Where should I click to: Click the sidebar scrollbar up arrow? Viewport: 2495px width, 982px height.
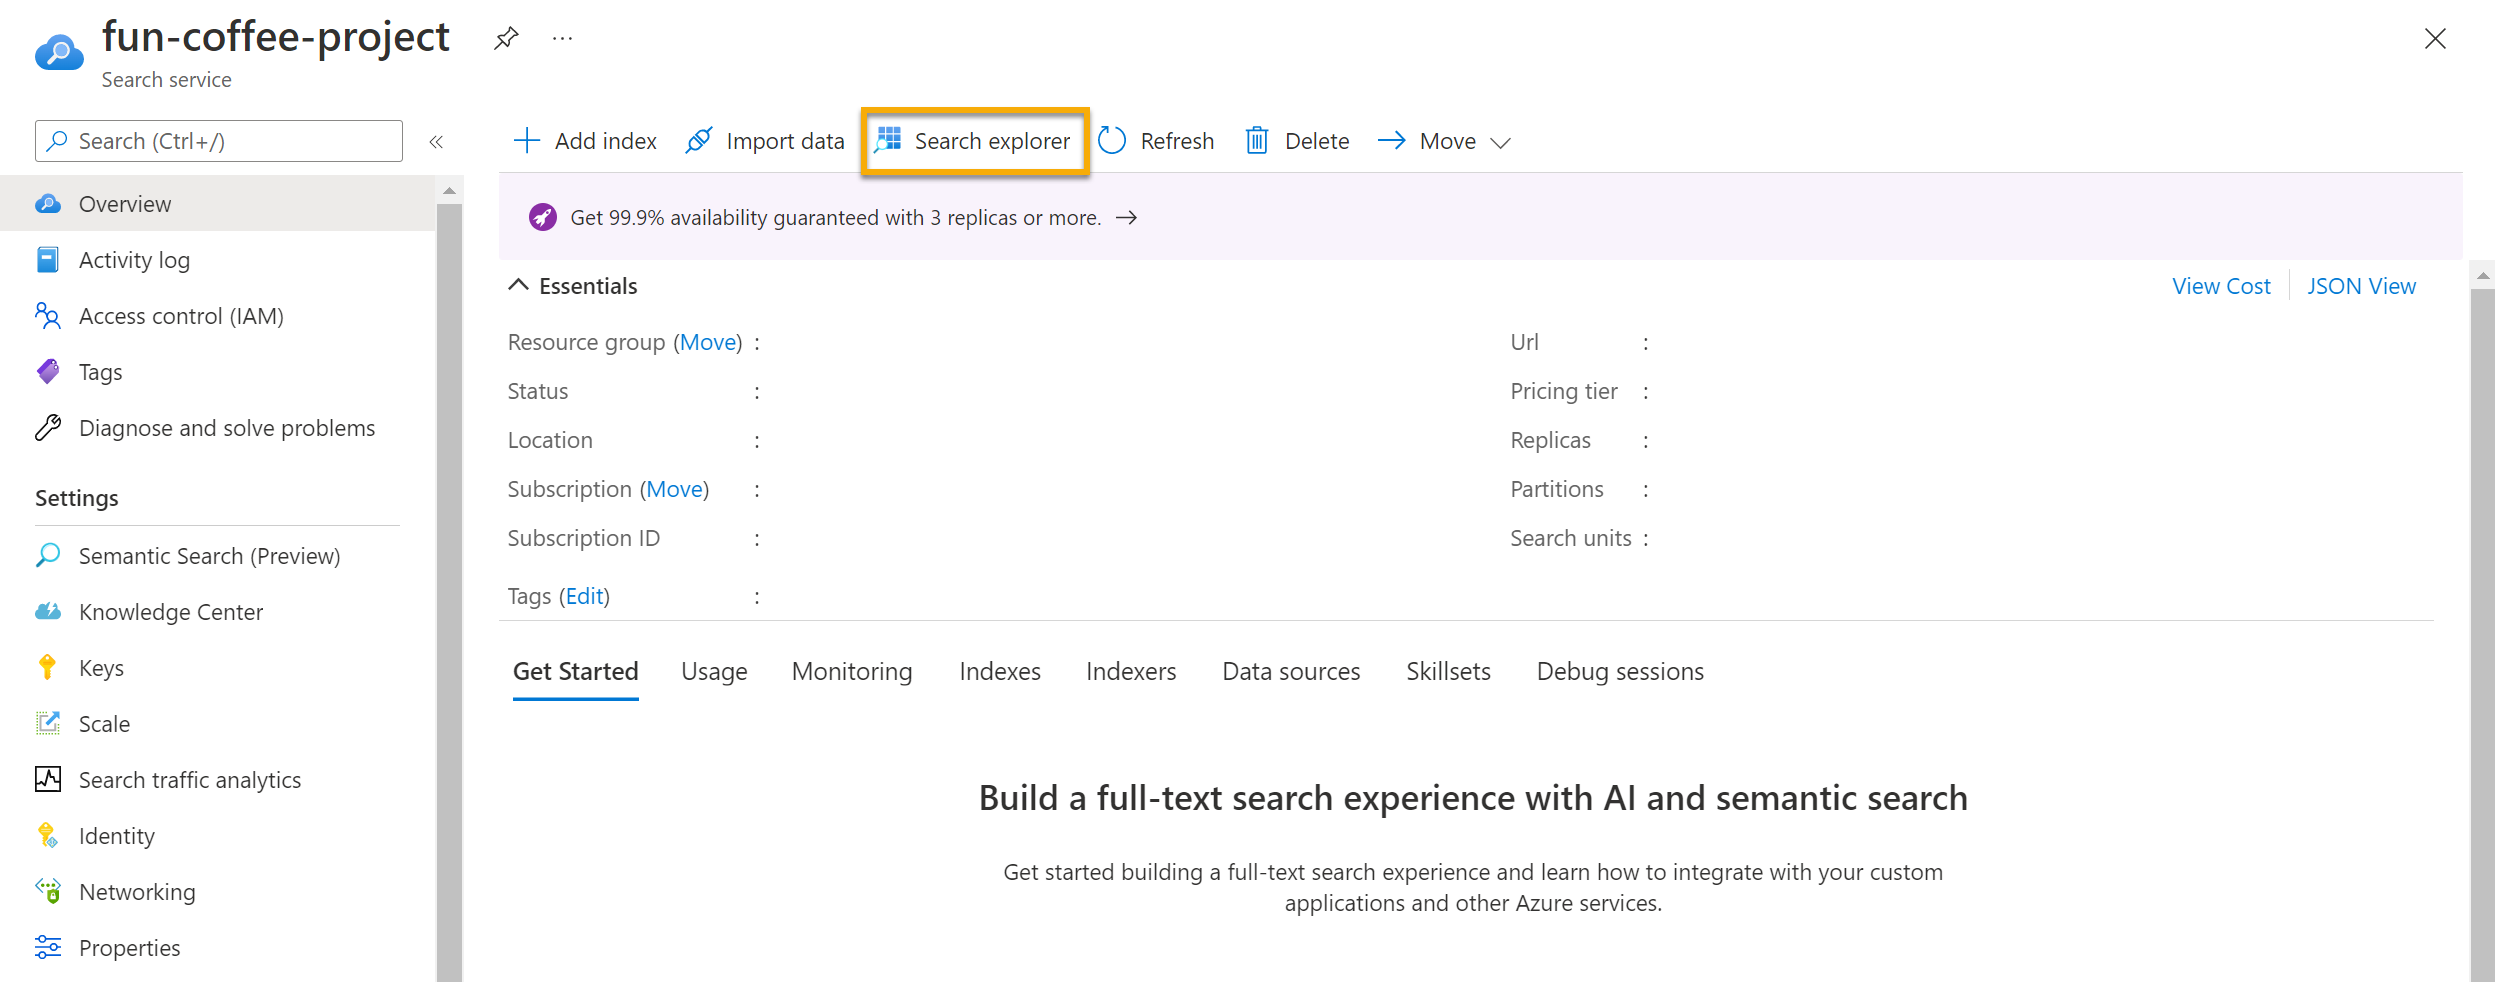pyautogui.click(x=449, y=190)
